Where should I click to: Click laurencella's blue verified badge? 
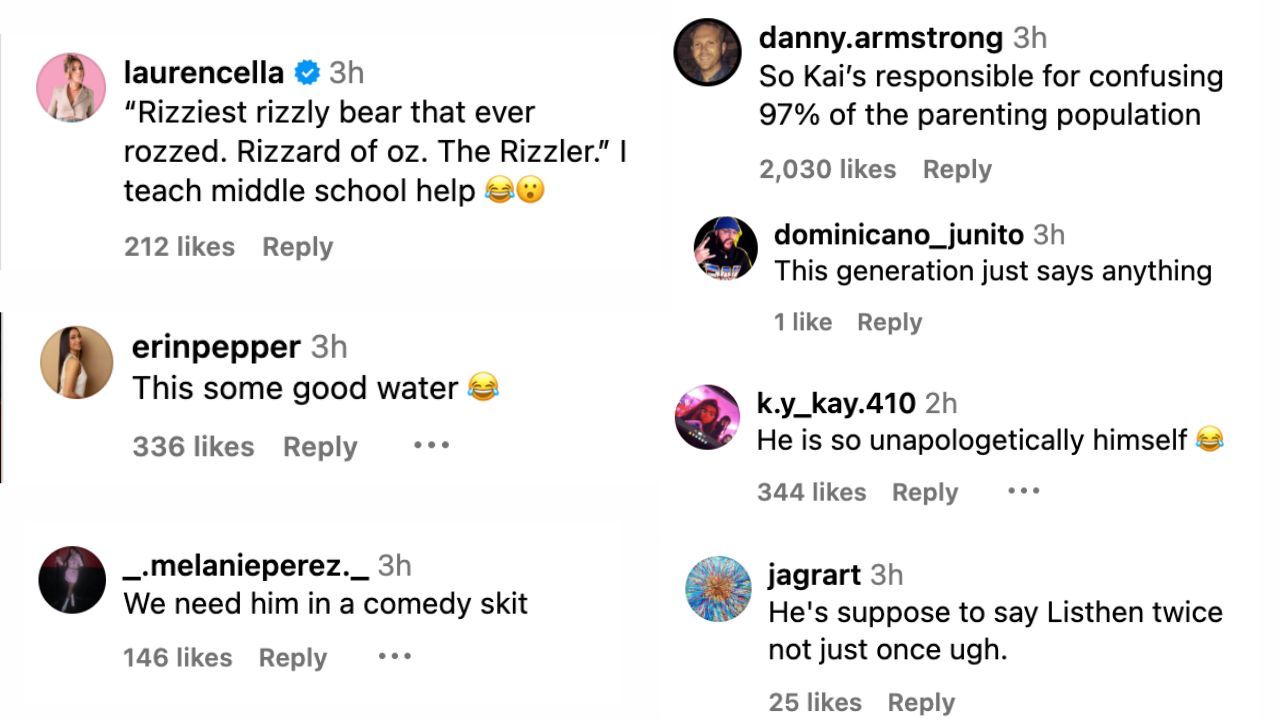tap(307, 73)
